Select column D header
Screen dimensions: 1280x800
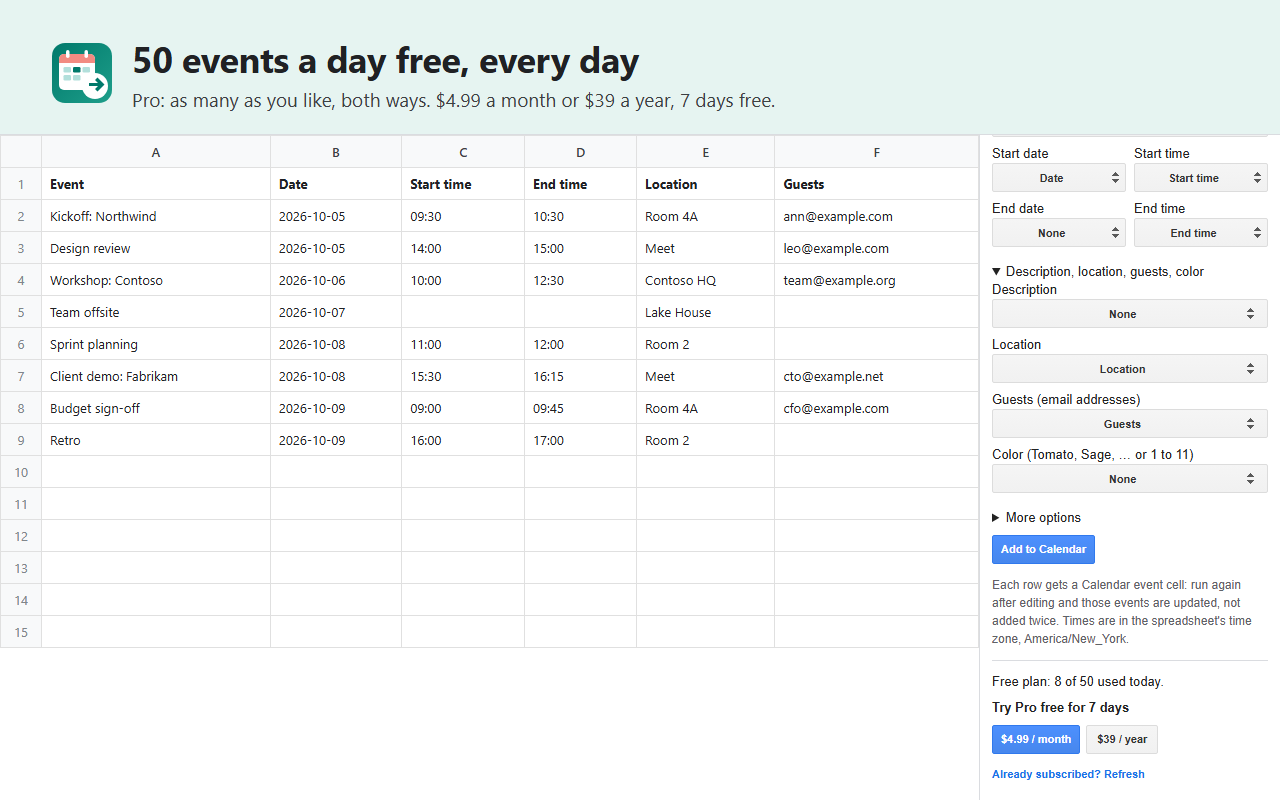tap(581, 152)
